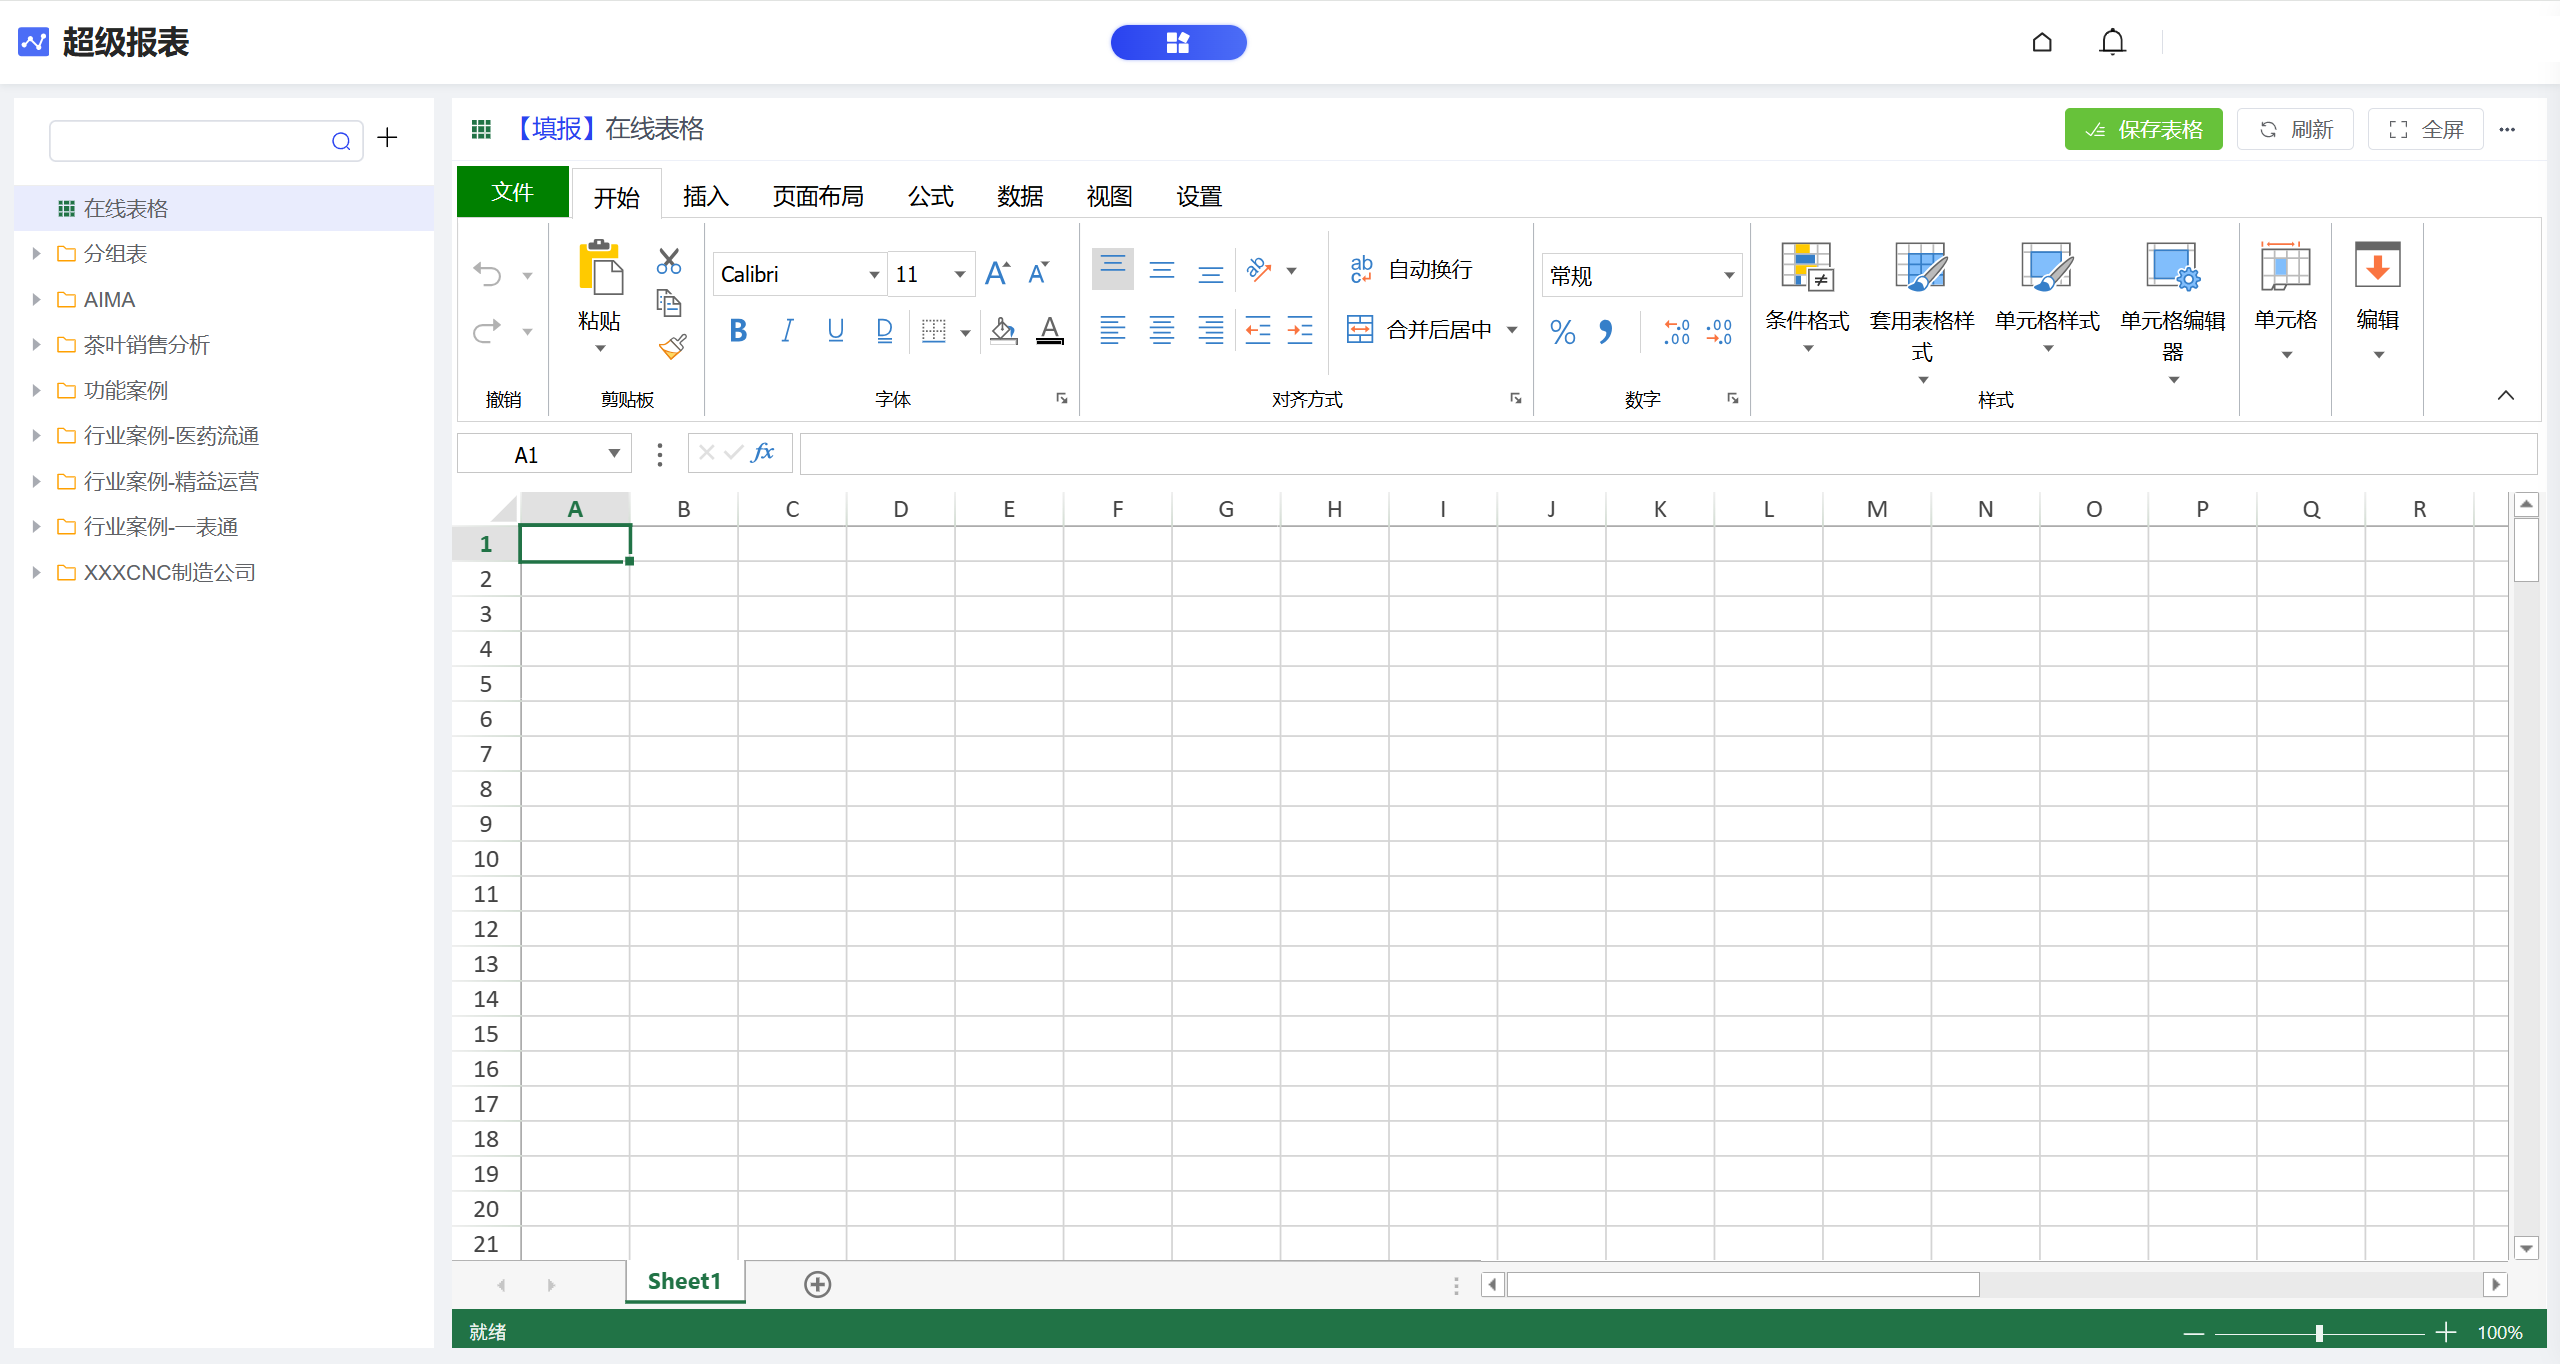2560x1364 pixels.
Task: Open the 常规 number format dropdown
Action: [1728, 275]
